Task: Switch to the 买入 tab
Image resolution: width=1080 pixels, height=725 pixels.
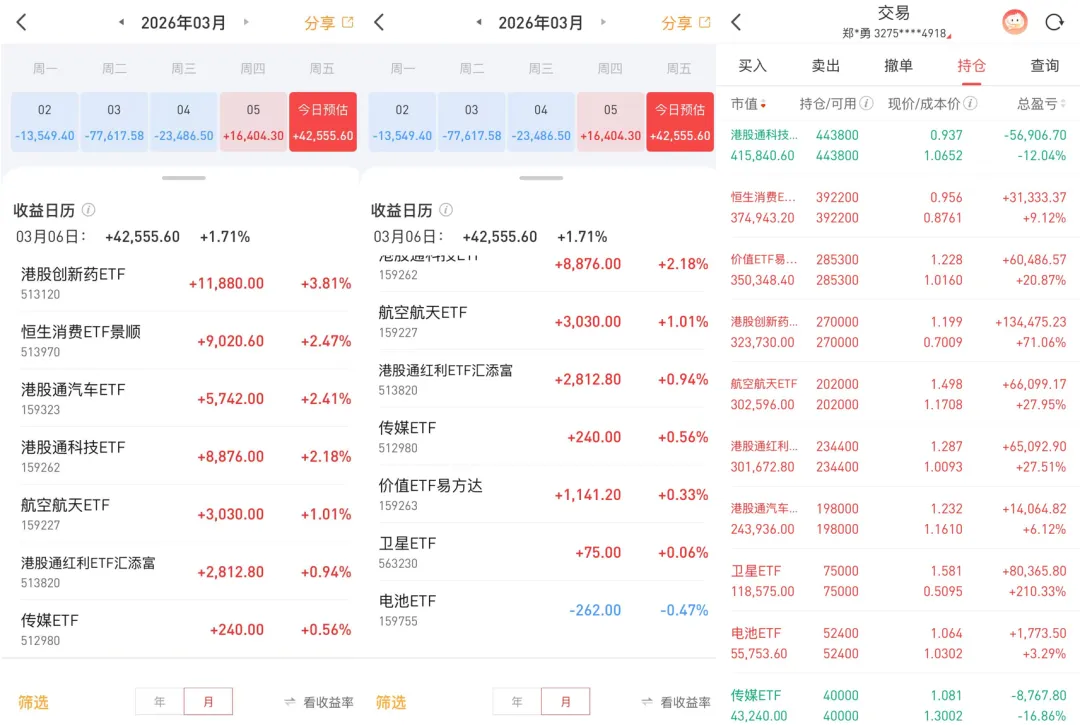Action: [x=752, y=65]
